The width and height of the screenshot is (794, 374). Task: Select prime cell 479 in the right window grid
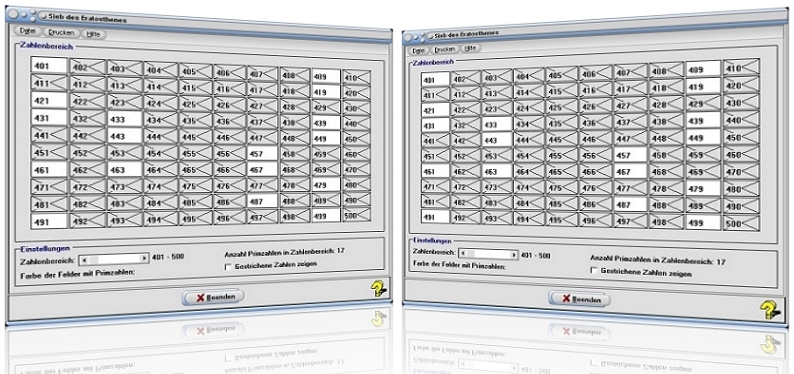pos(703,189)
